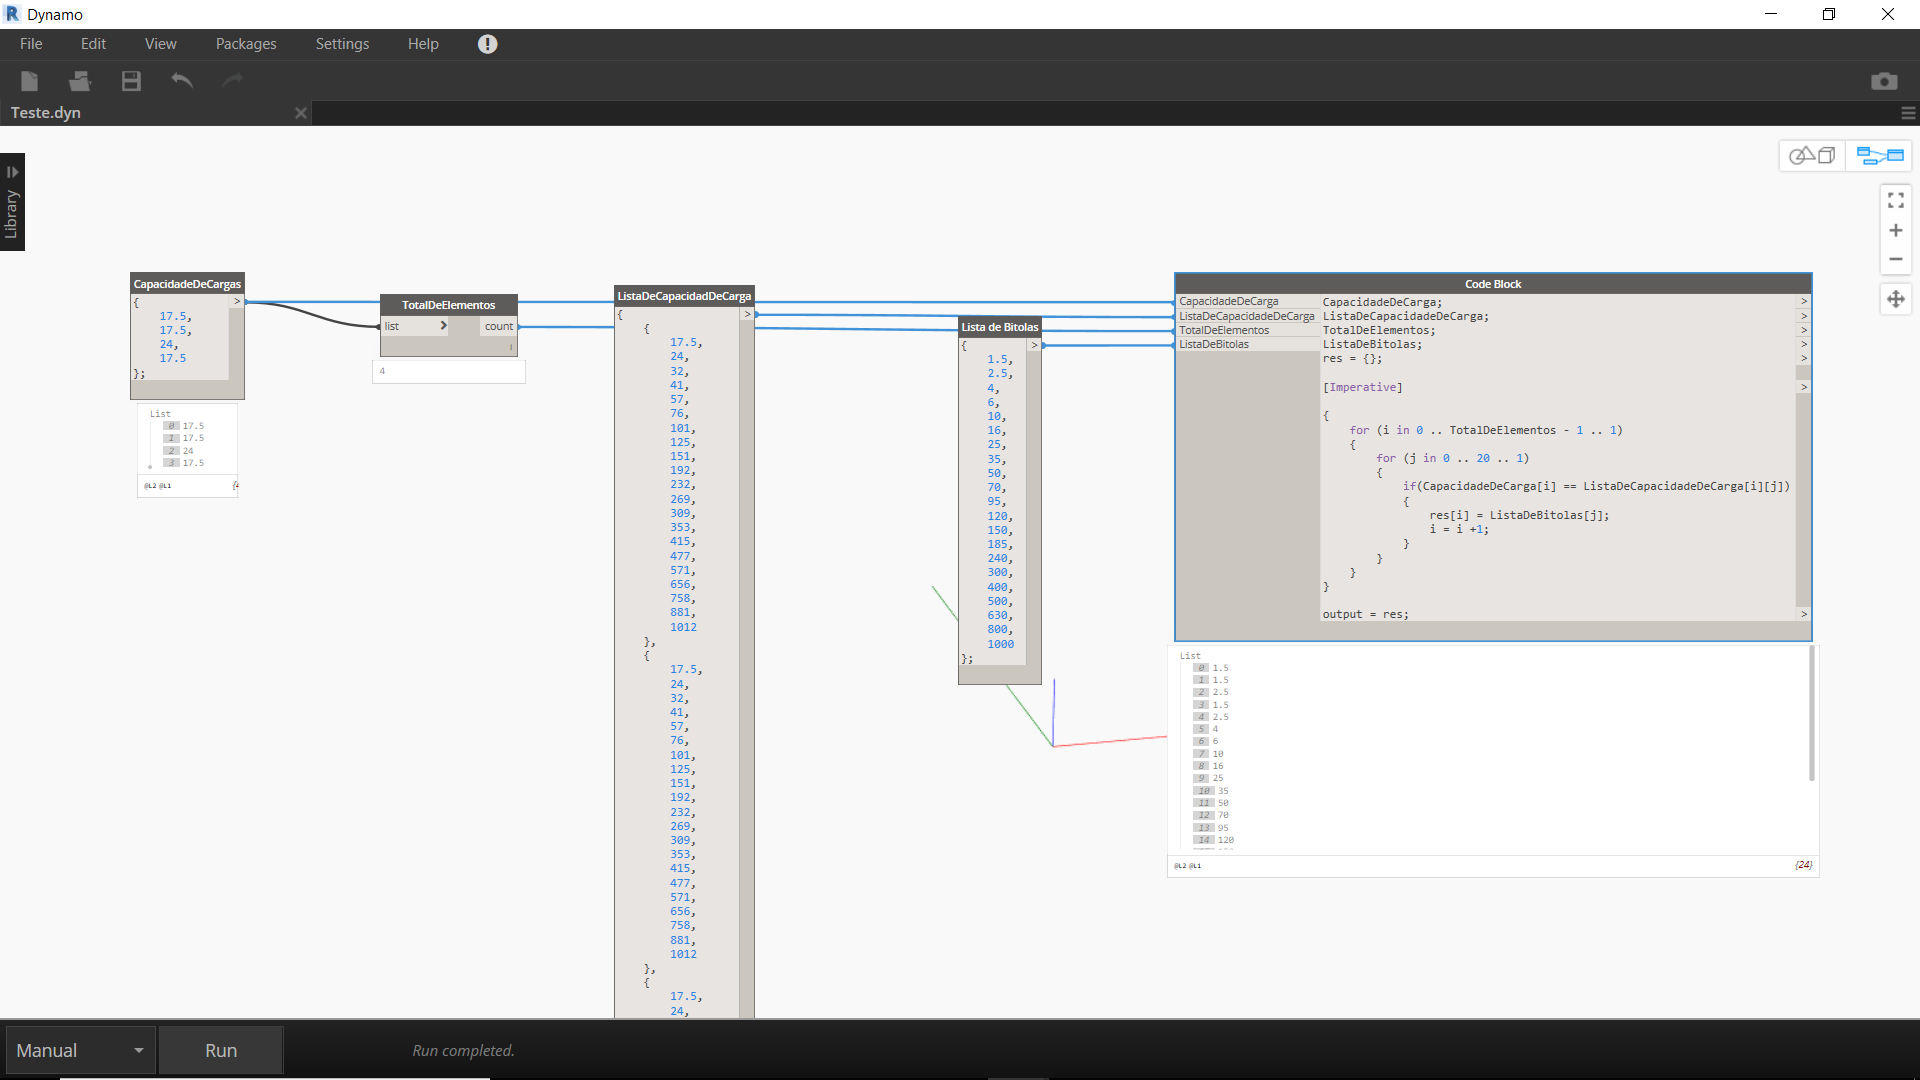1920x1080 pixels.
Task: Click the New file toolbar icon
Action: pos(30,81)
